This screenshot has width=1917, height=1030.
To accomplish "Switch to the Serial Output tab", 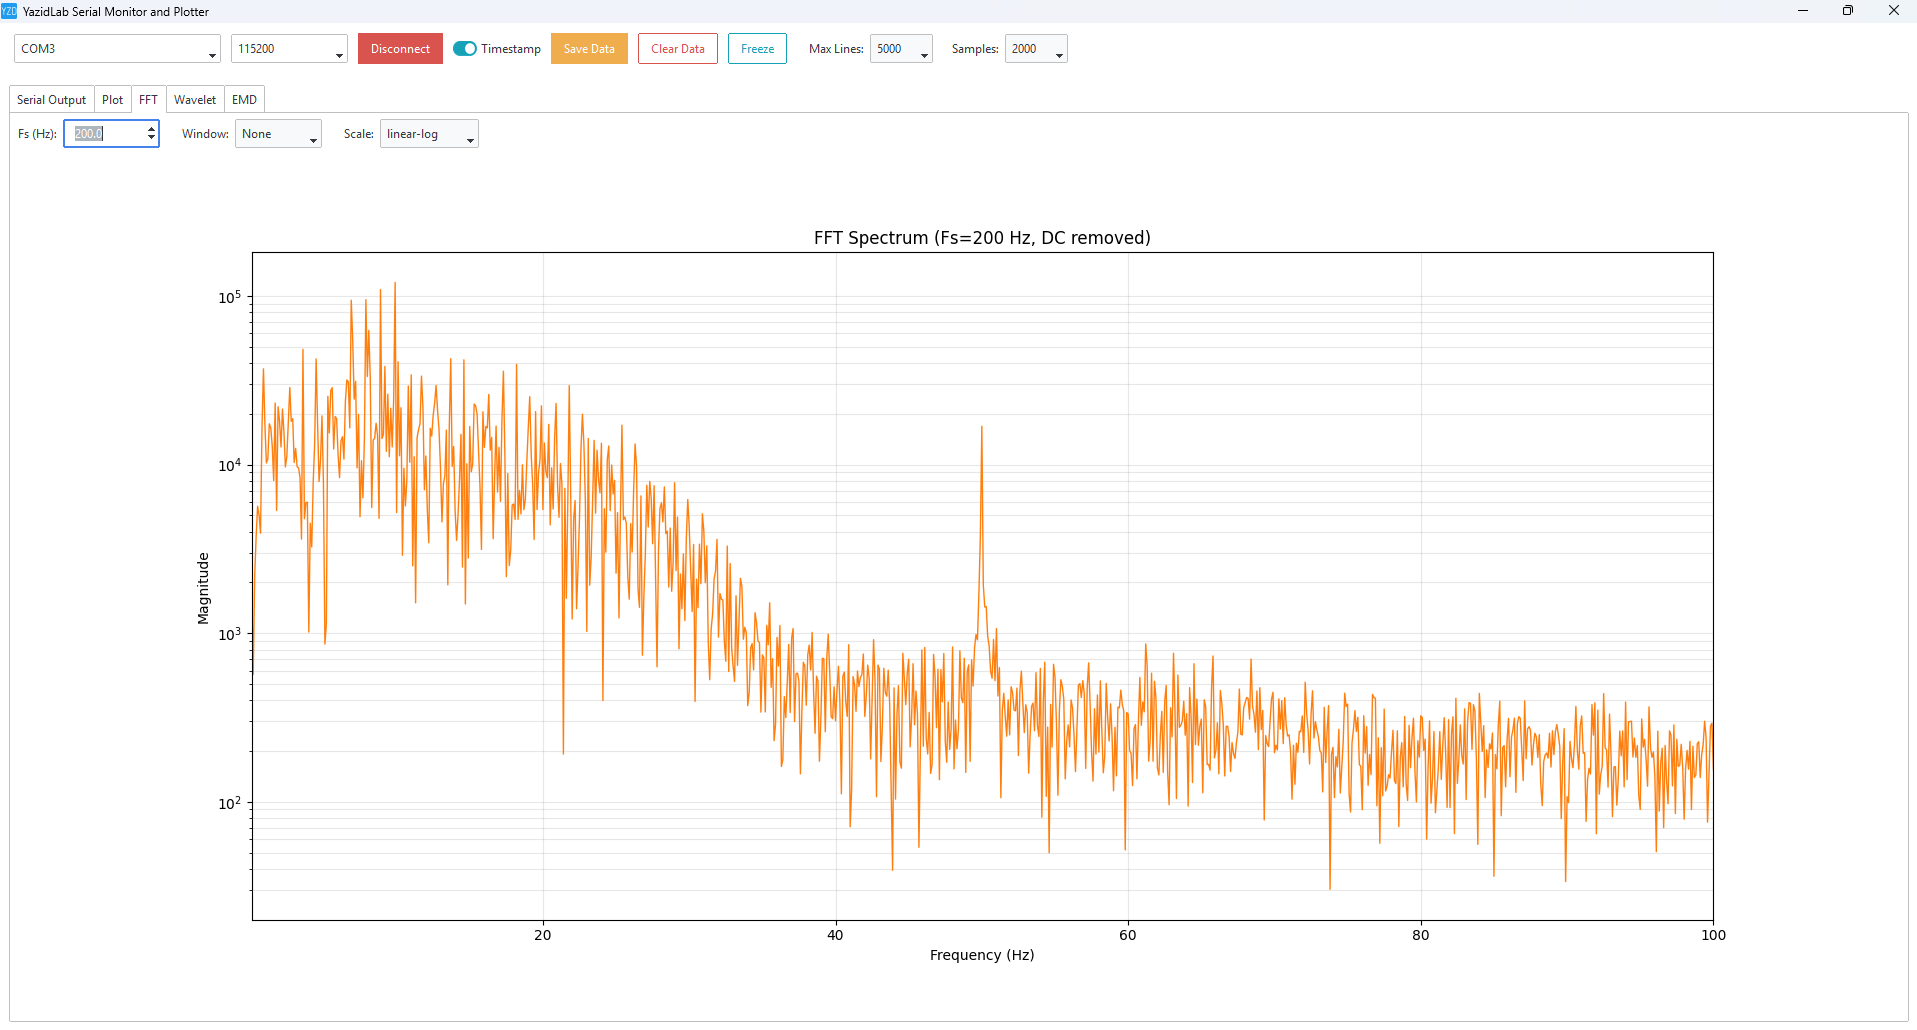I will (52, 100).
